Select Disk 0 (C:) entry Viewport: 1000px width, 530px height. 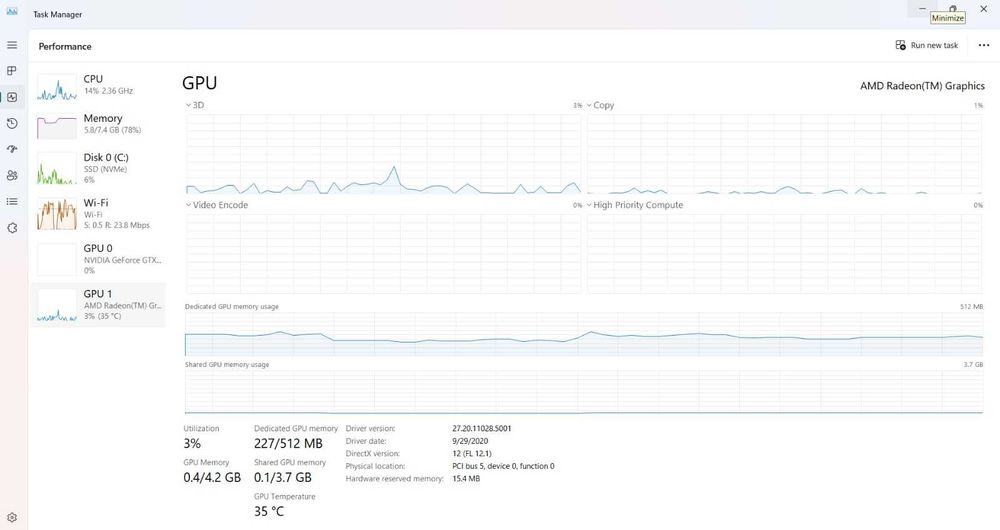point(98,168)
